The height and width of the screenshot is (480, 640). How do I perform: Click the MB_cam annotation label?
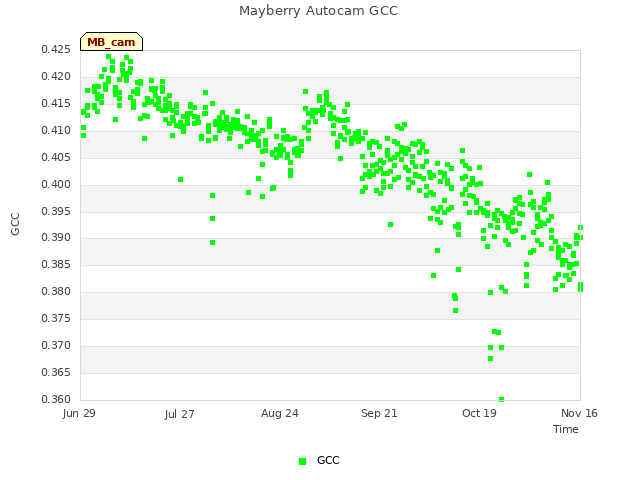click(x=111, y=42)
